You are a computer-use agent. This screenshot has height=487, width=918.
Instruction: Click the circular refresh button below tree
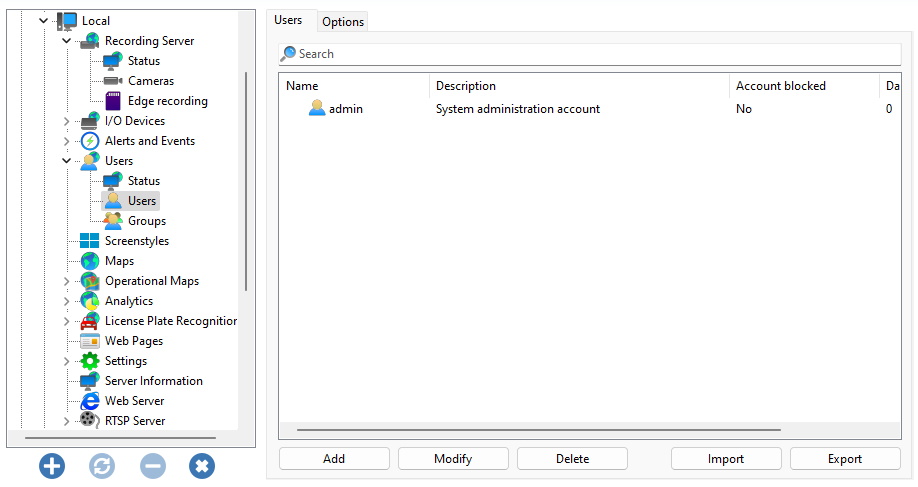point(102,467)
